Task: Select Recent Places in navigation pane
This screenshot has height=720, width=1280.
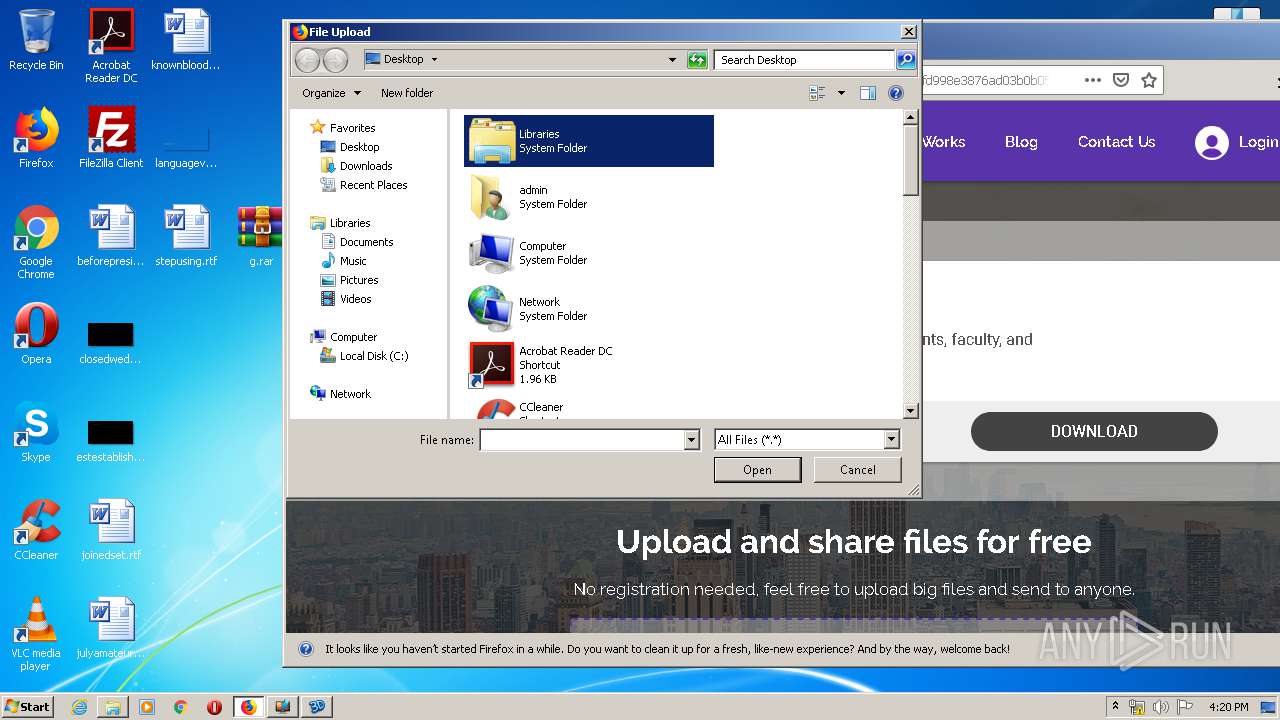Action: (x=364, y=185)
